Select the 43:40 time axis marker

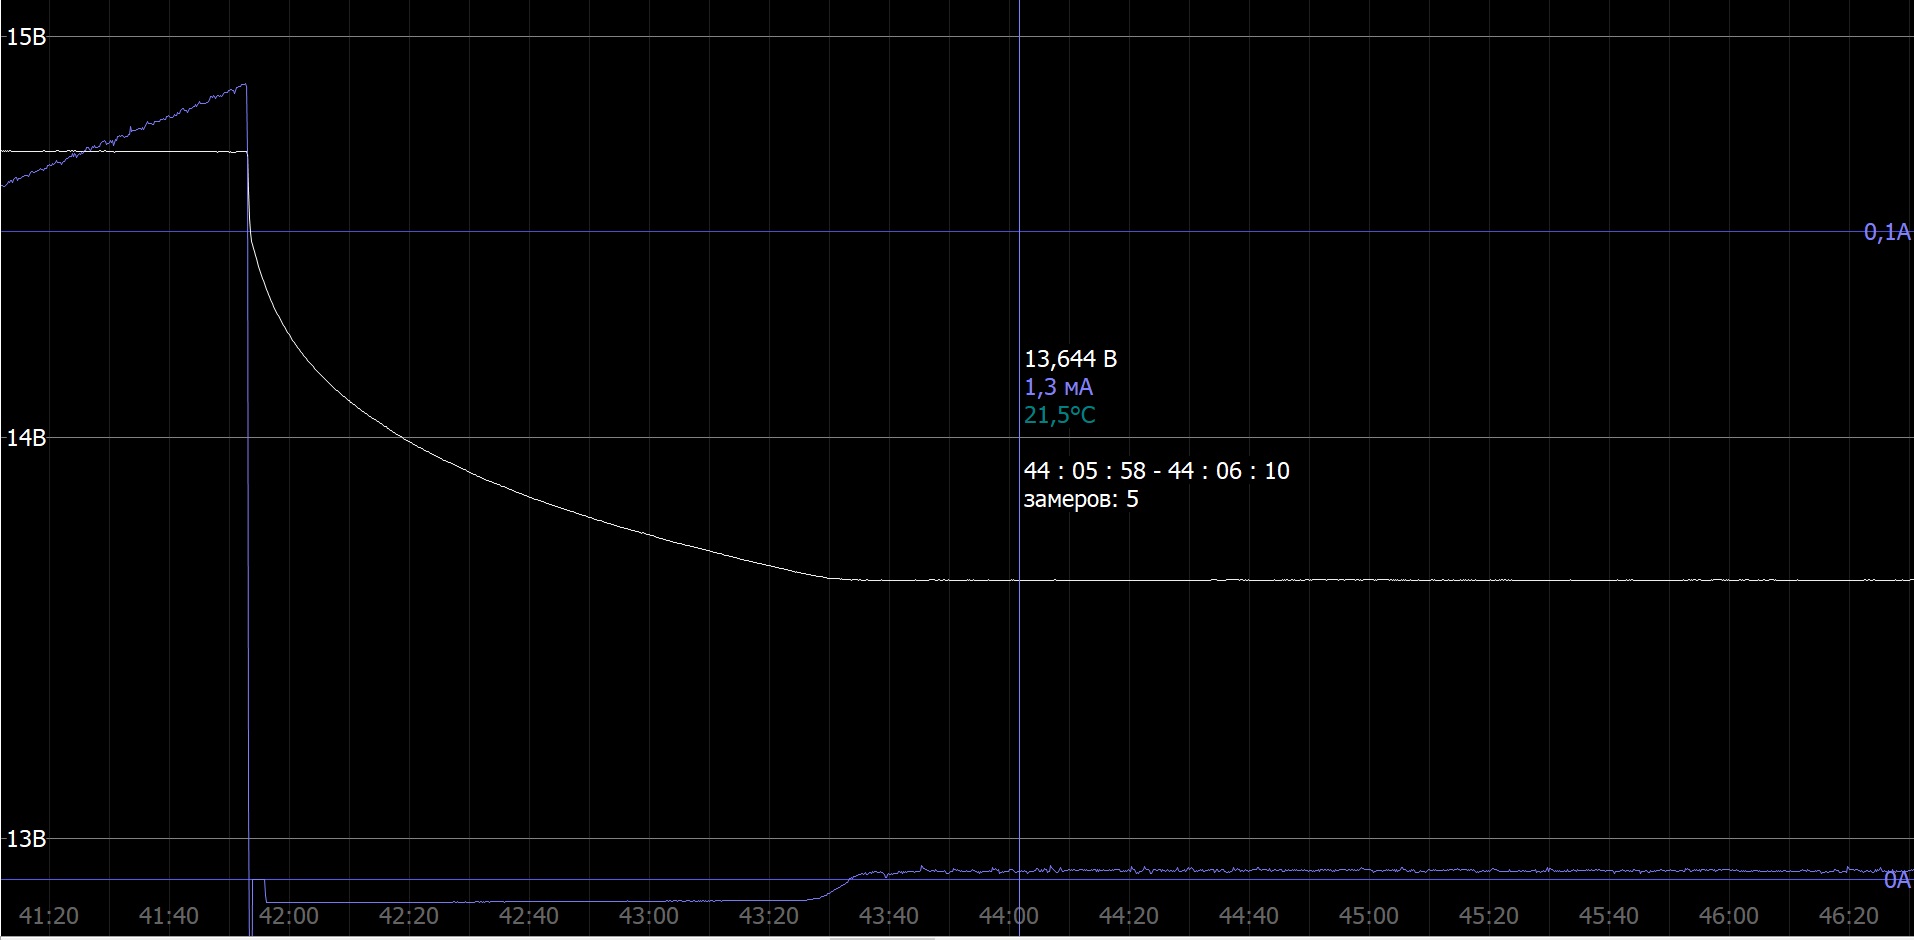coord(888,915)
